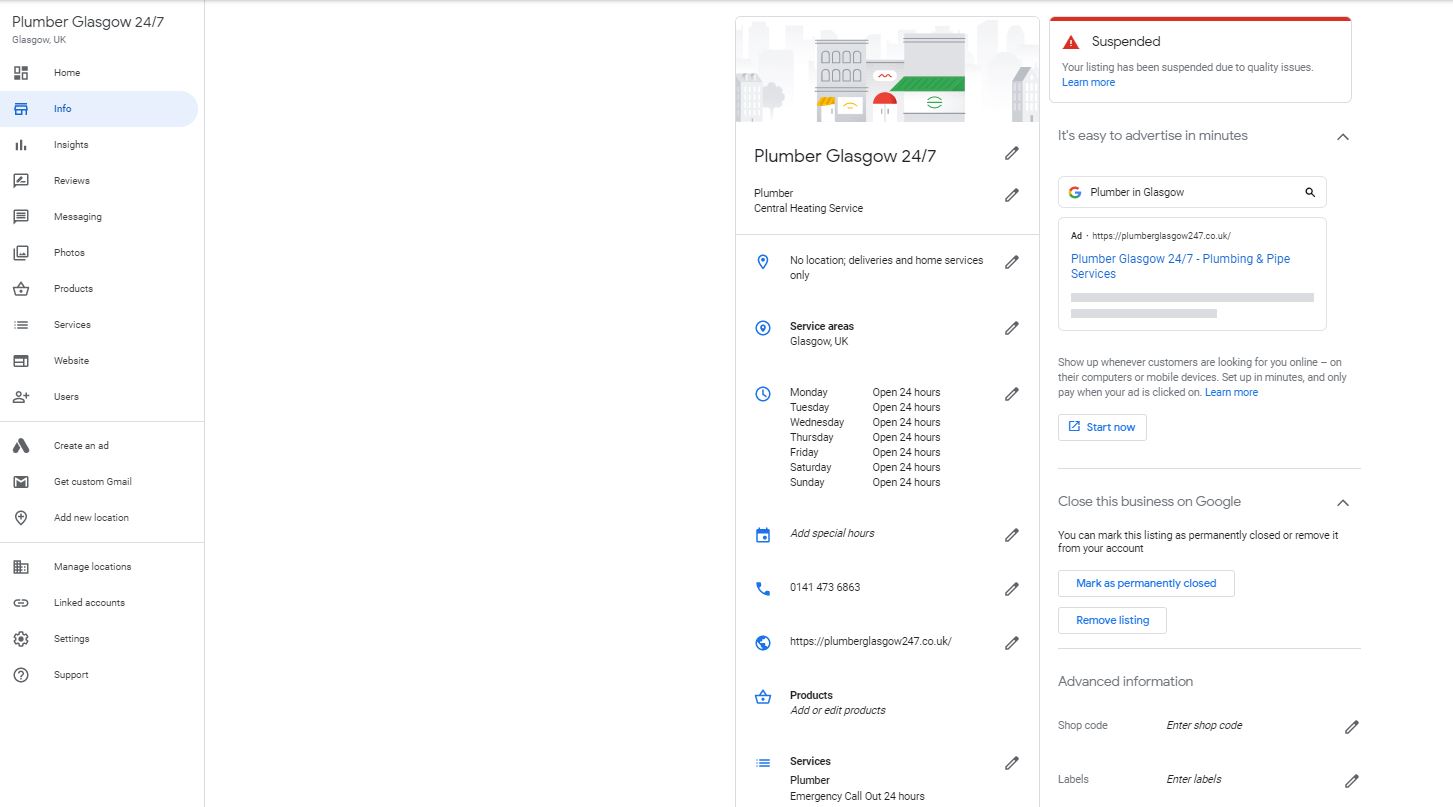Click Emergency Call Out 24 hours service

pyautogui.click(x=857, y=796)
